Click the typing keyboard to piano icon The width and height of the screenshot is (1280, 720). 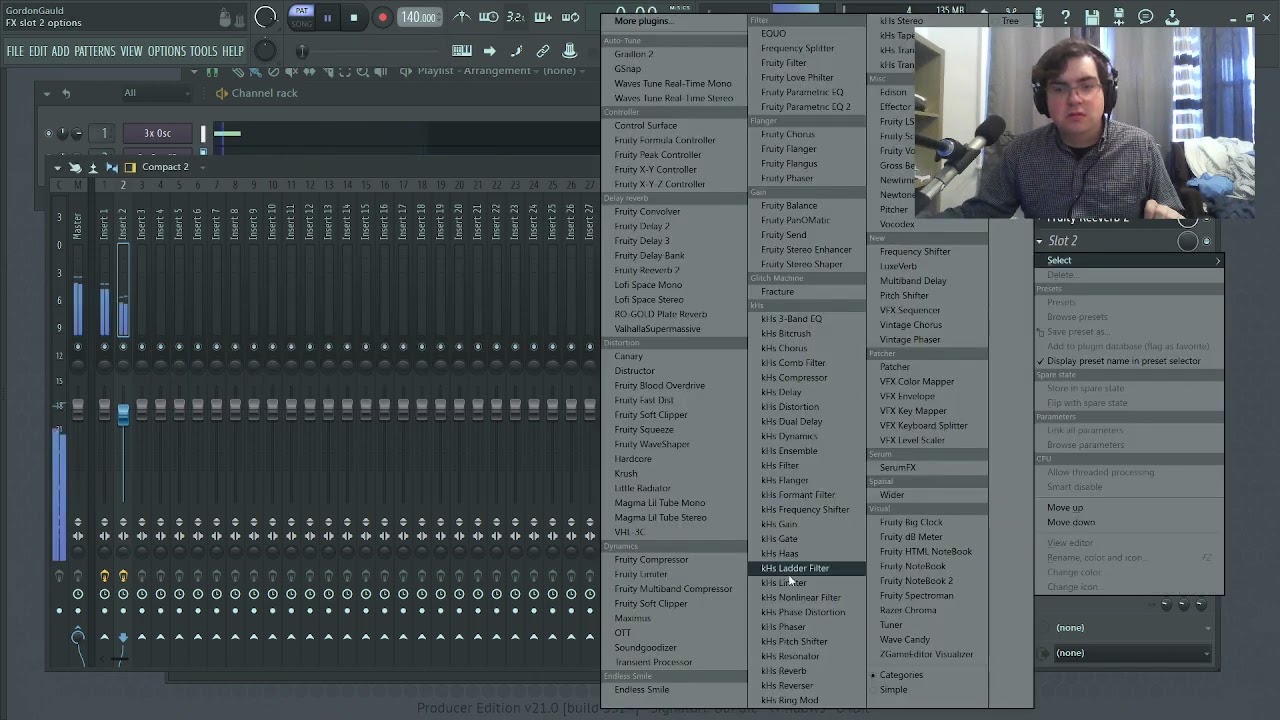point(462,51)
